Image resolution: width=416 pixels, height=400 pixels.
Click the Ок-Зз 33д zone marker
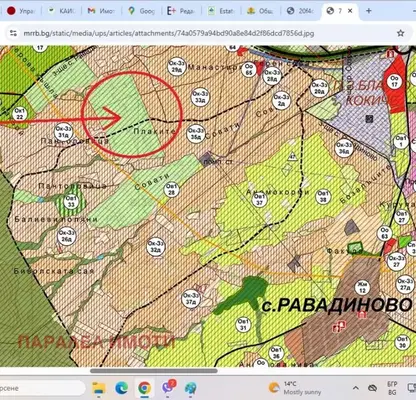point(200,97)
